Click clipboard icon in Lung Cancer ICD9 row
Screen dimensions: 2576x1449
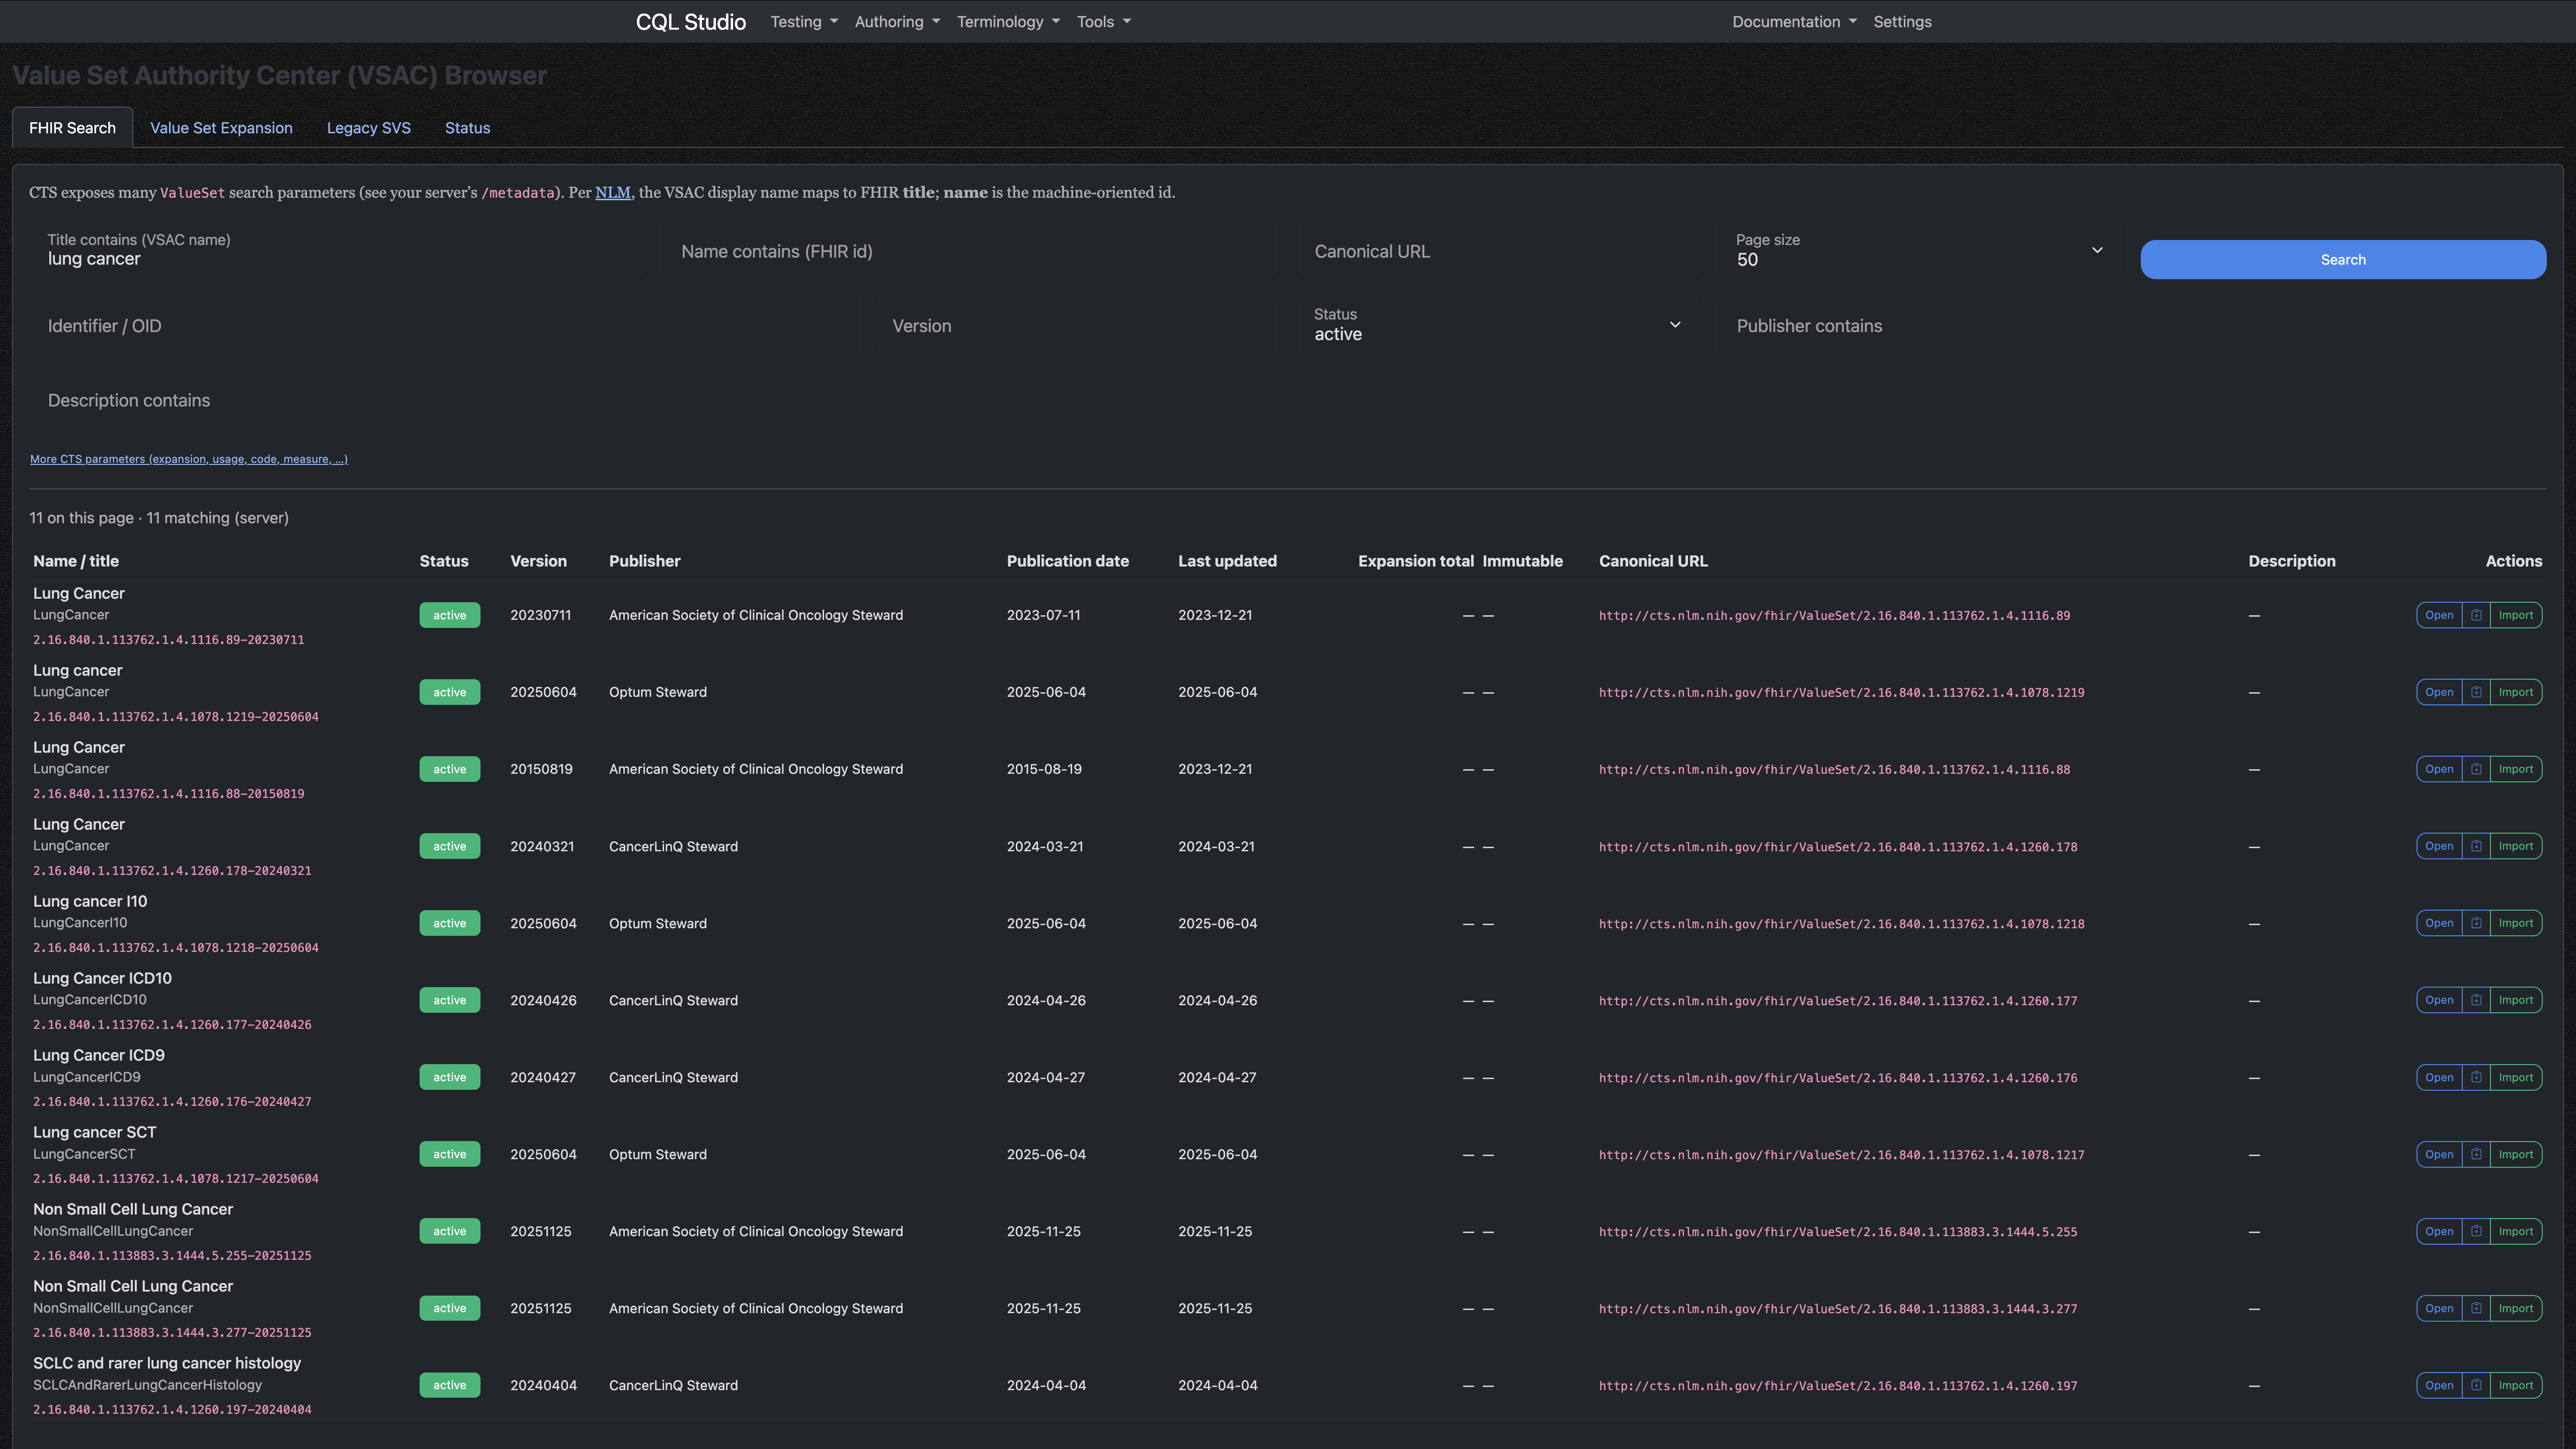pos(2476,1077)
